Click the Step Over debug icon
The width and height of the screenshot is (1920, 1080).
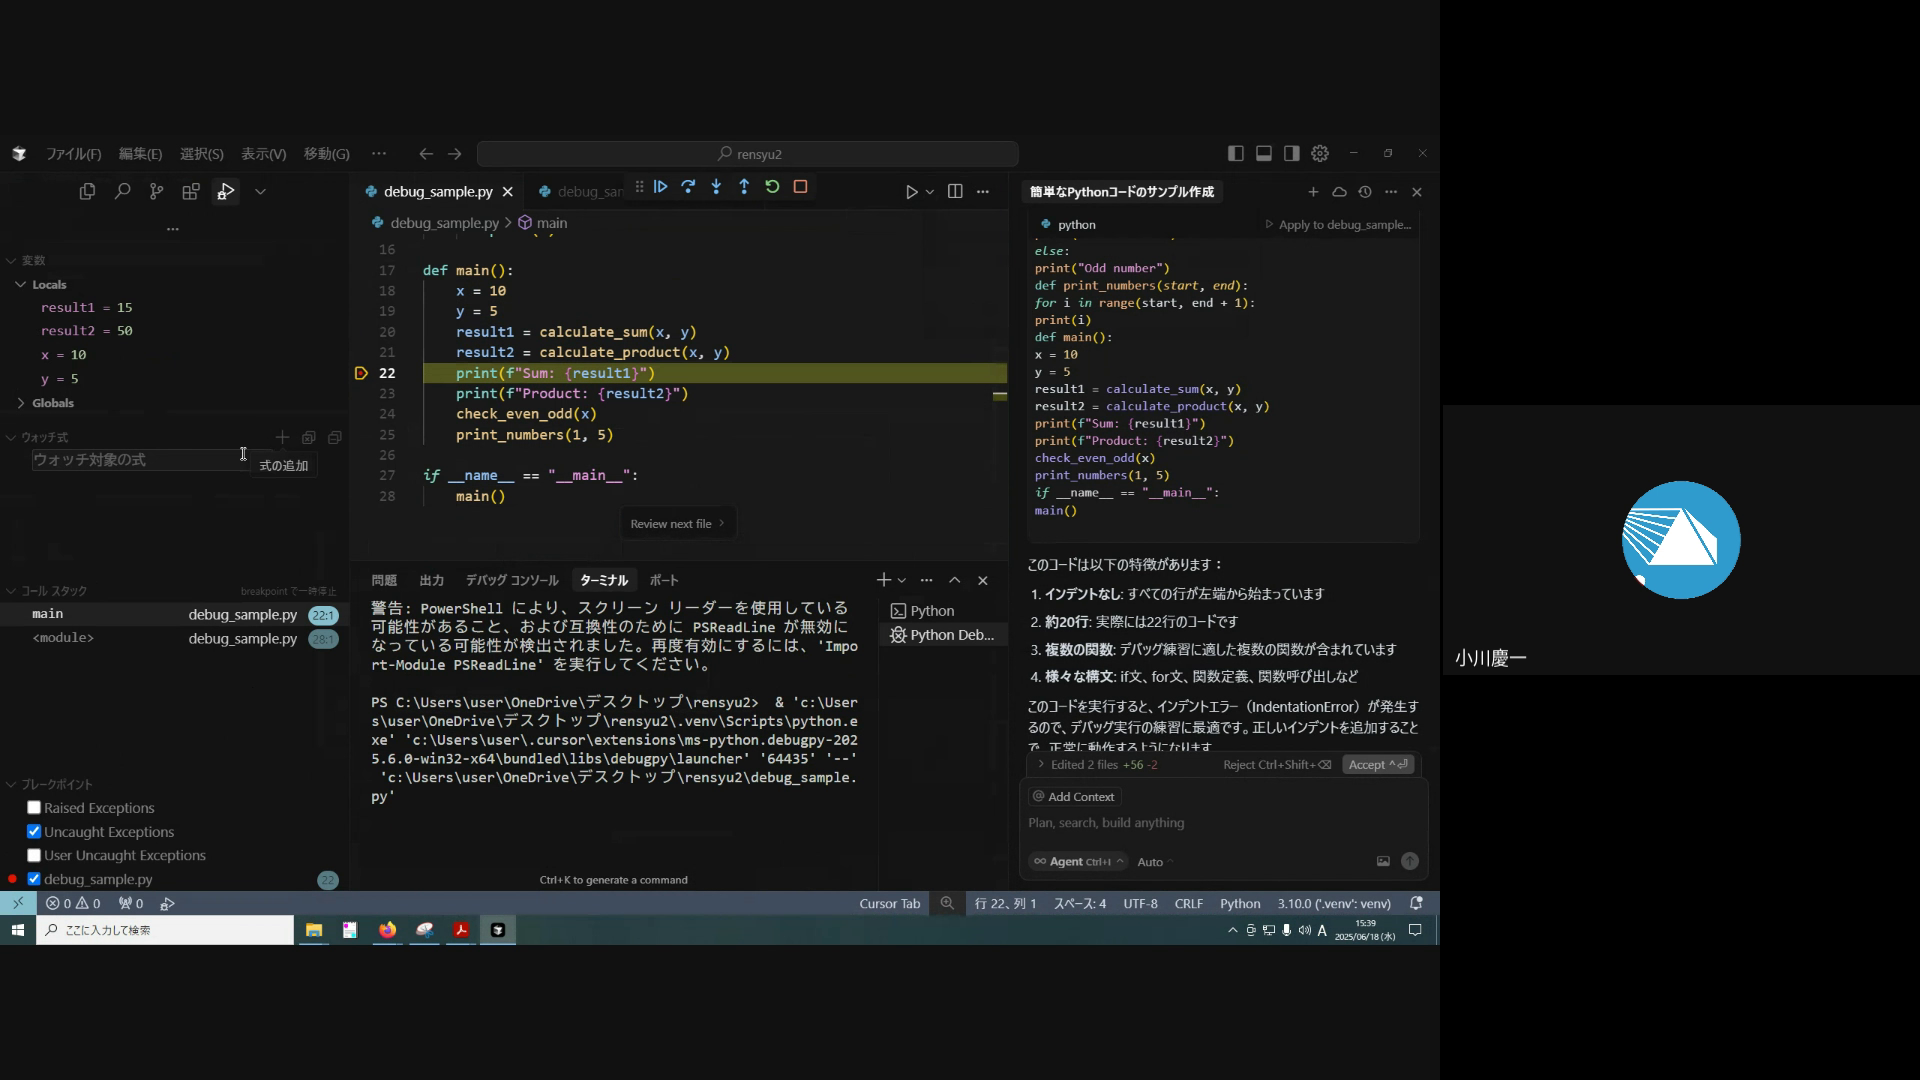click(x=688, y=187)
